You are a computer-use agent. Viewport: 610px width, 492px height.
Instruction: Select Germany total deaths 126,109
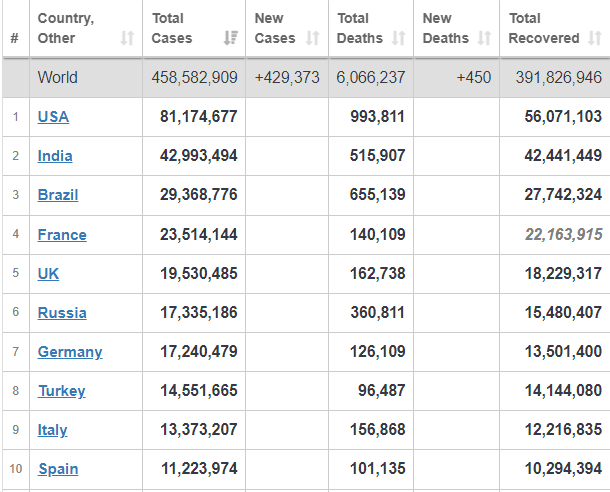coord(378,352)
